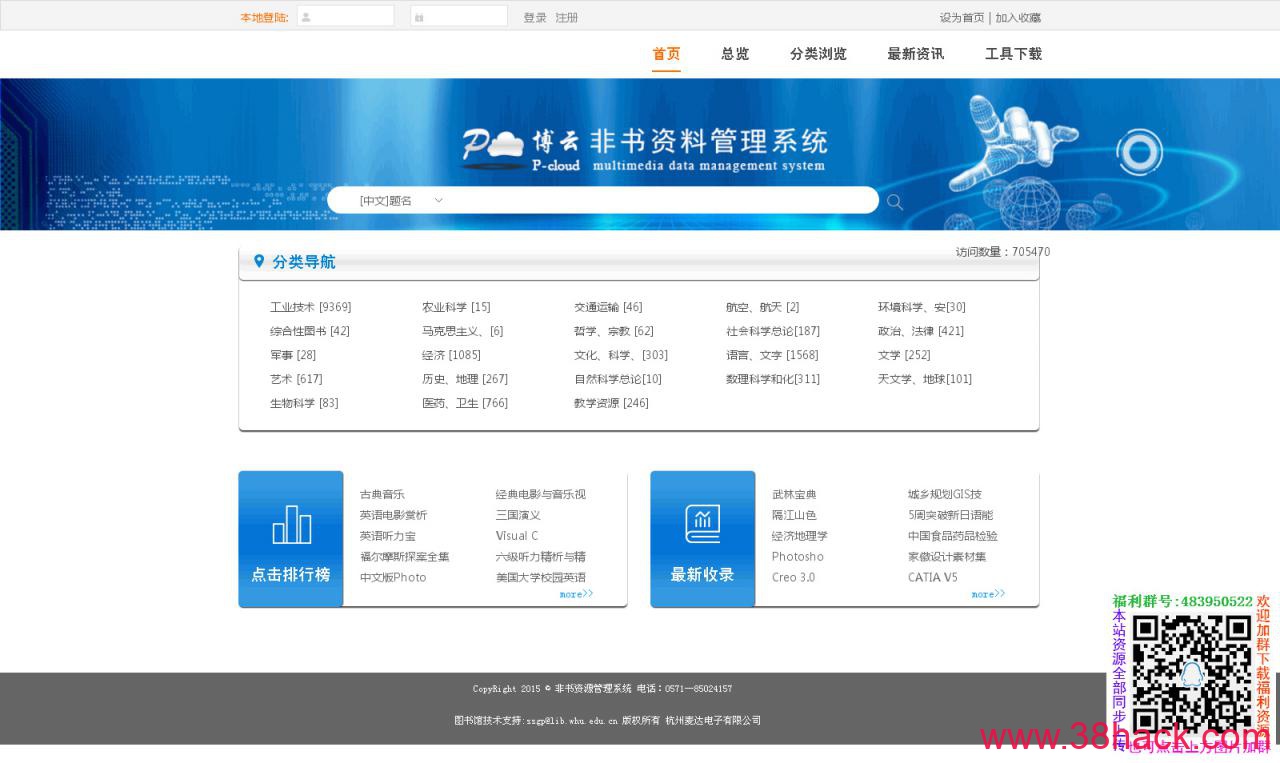Open 武林宝典 in 最新收录

click(x=794, y=494)
